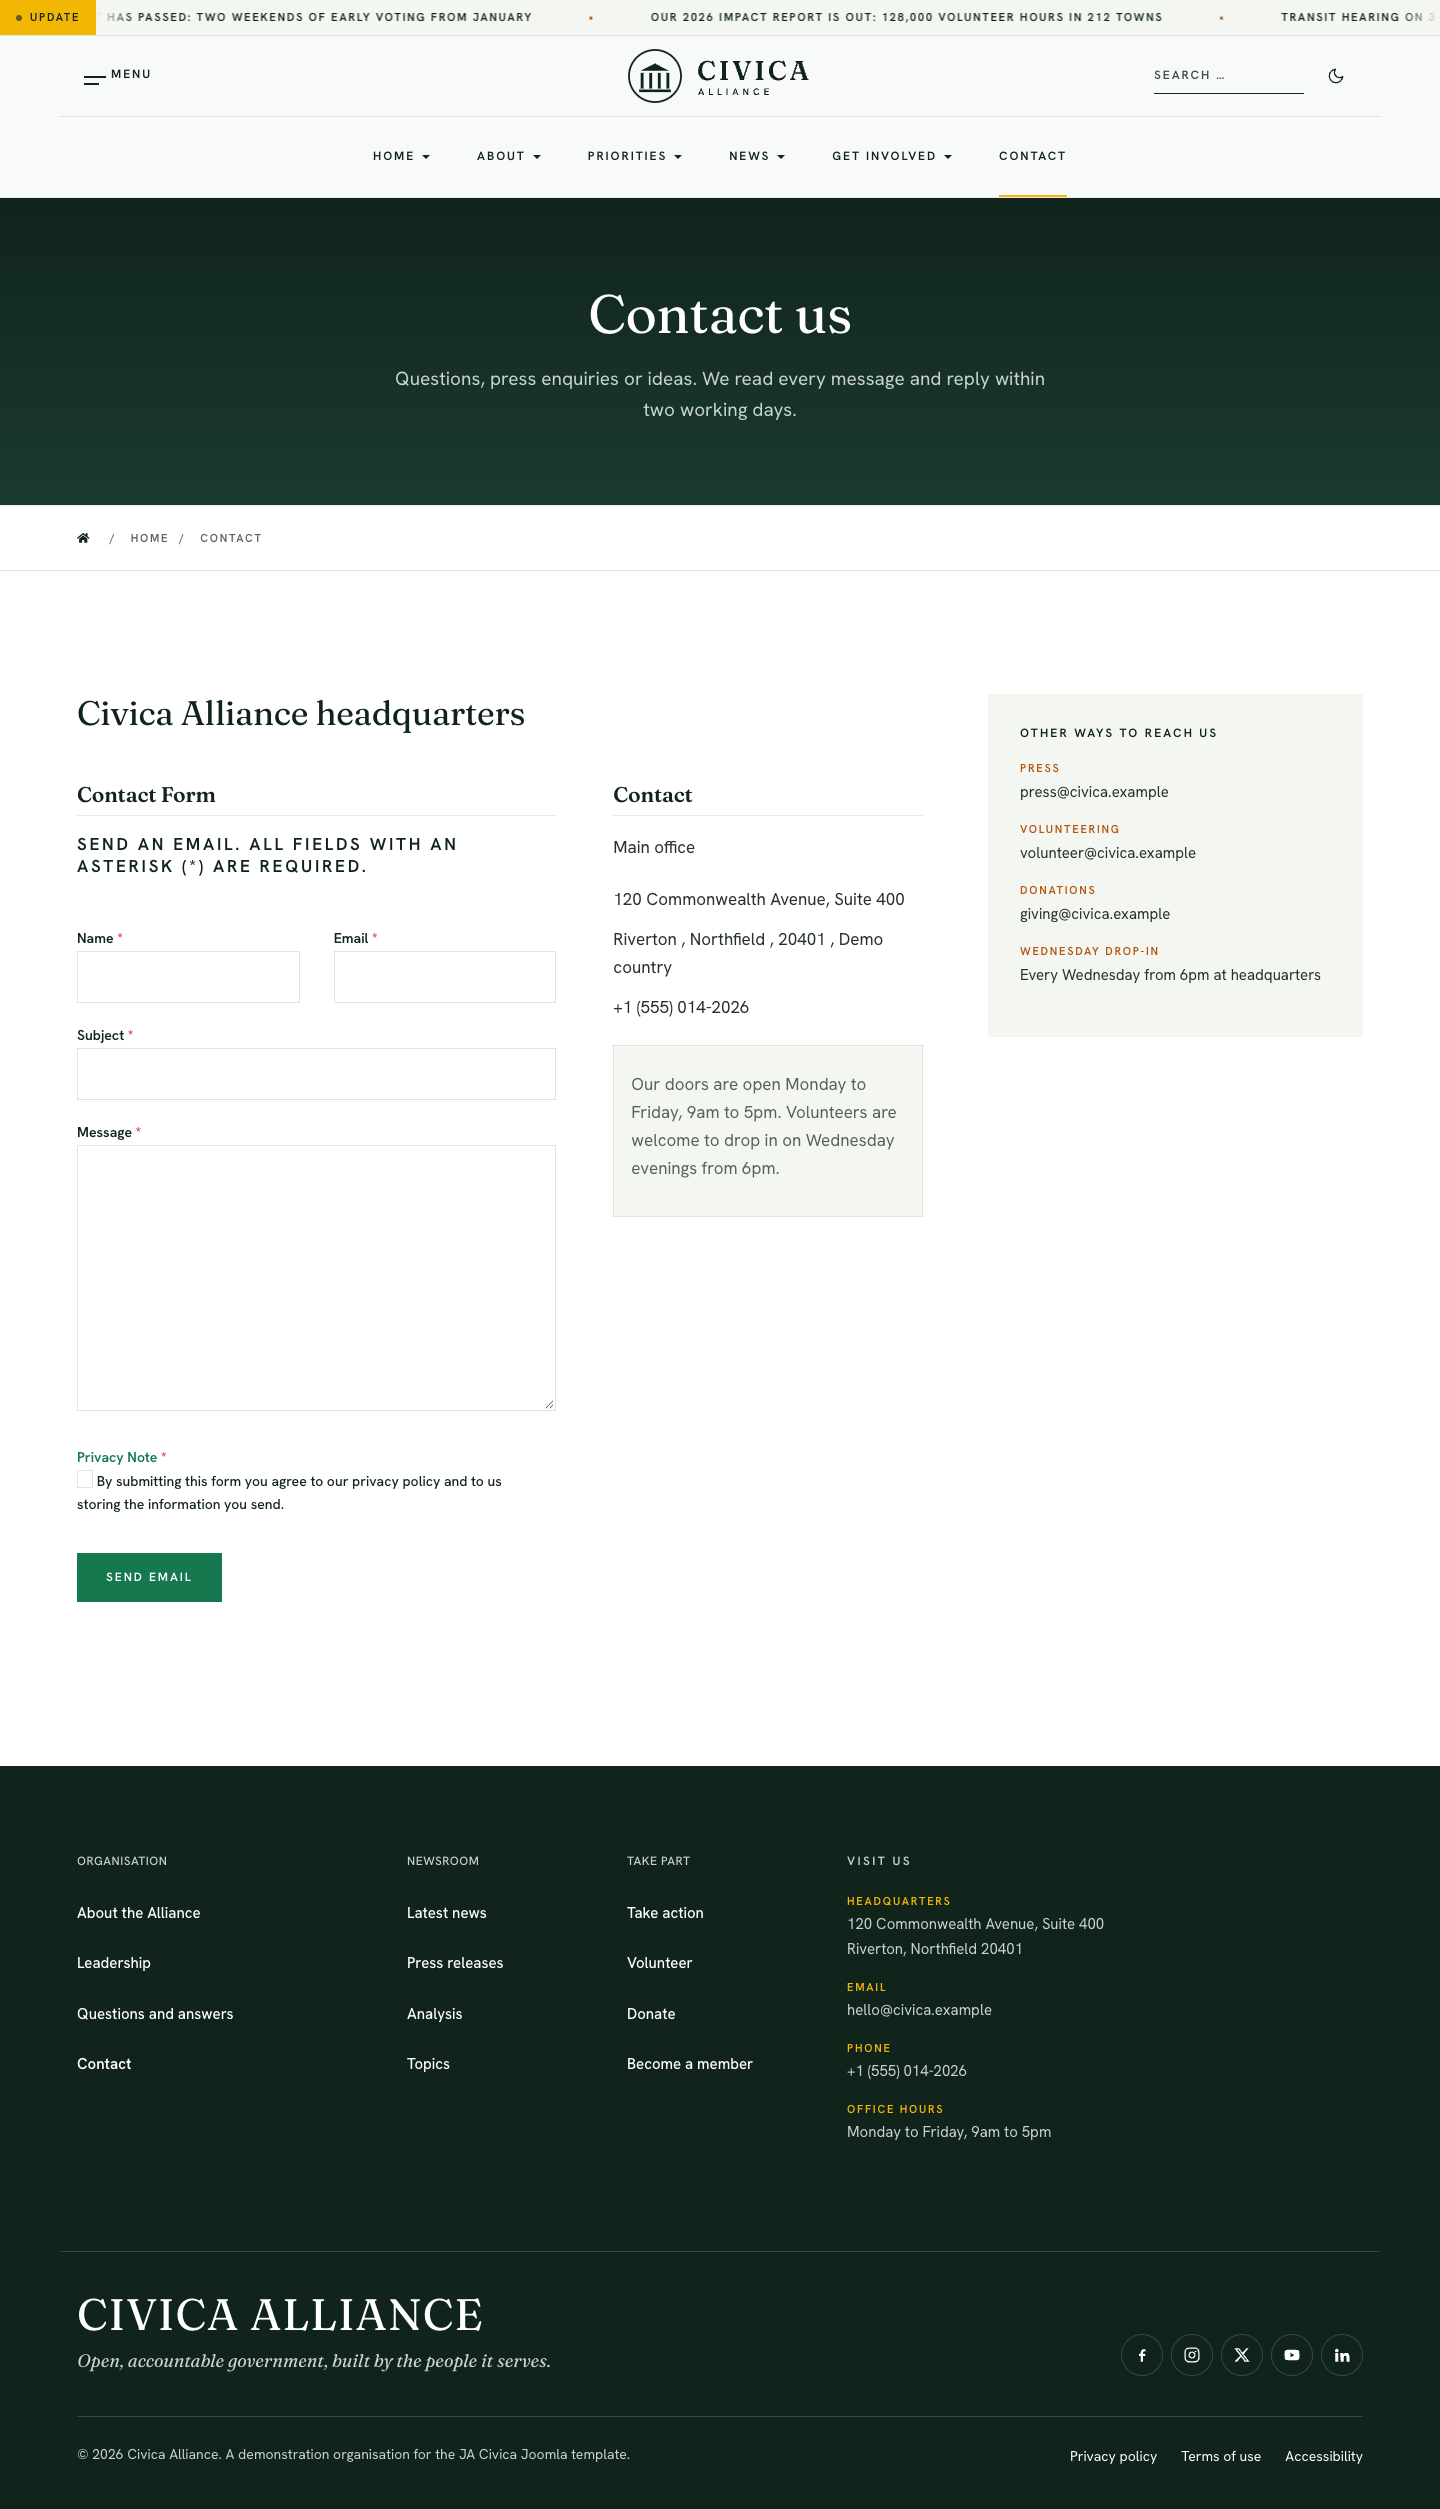Click the breadcrumb home icon
The image size is (1440, 2509).
pos(83,538)
